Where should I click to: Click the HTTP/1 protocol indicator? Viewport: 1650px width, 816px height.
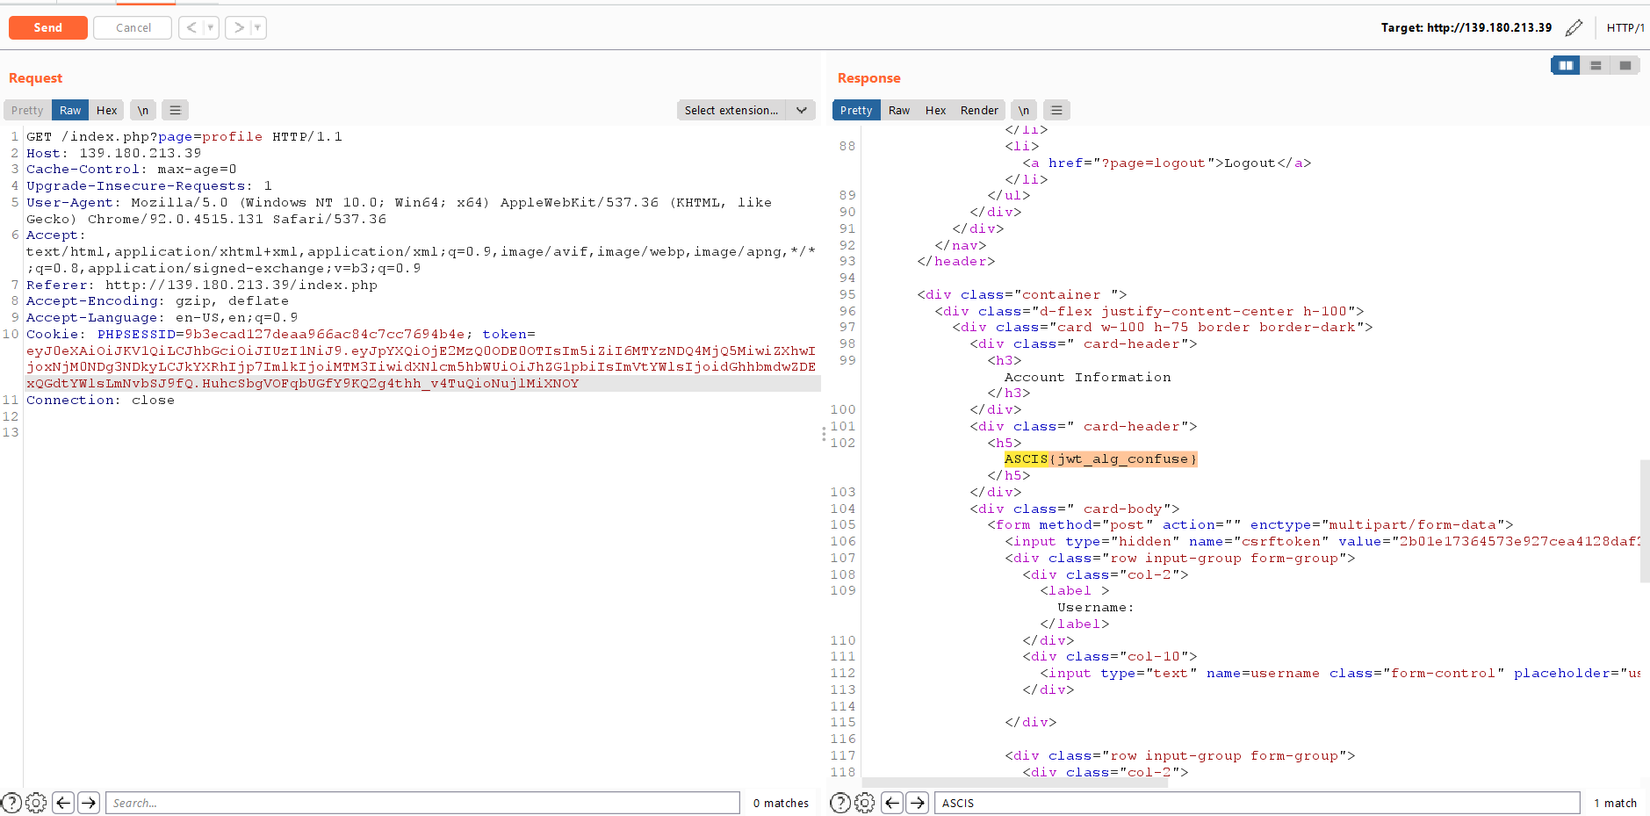1626,28
